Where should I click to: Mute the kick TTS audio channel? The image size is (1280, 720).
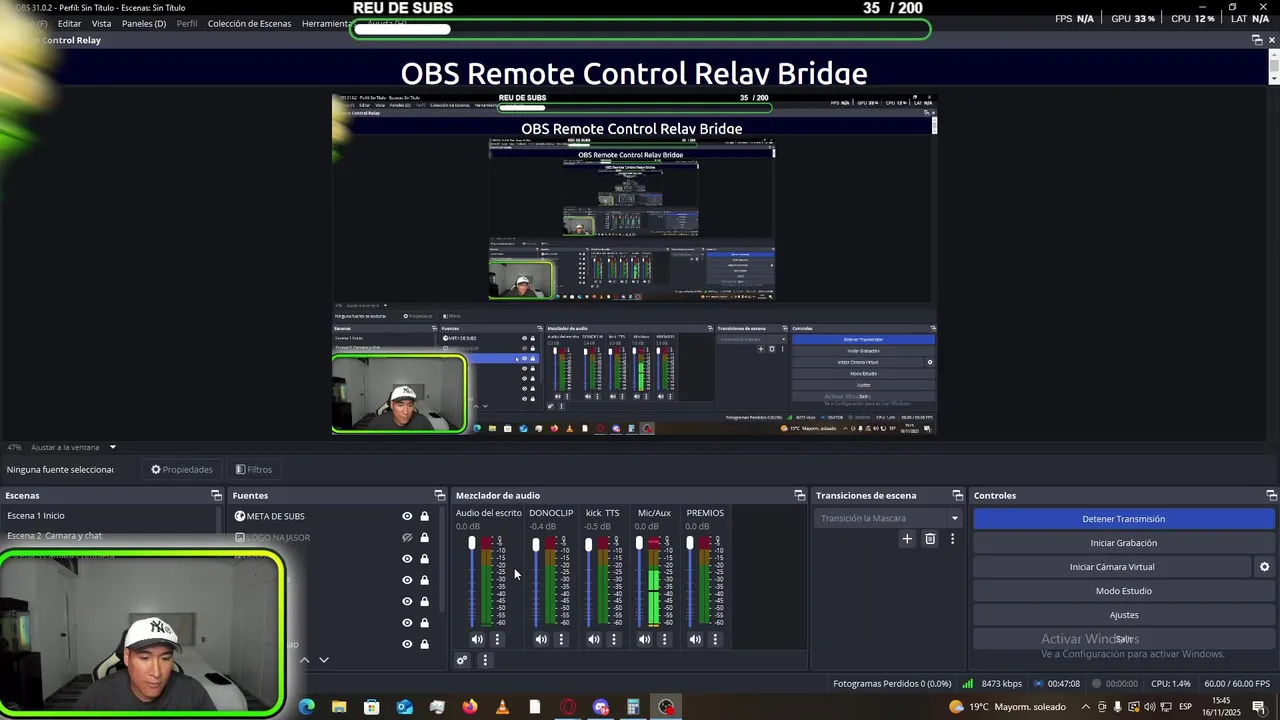(594, 639)
